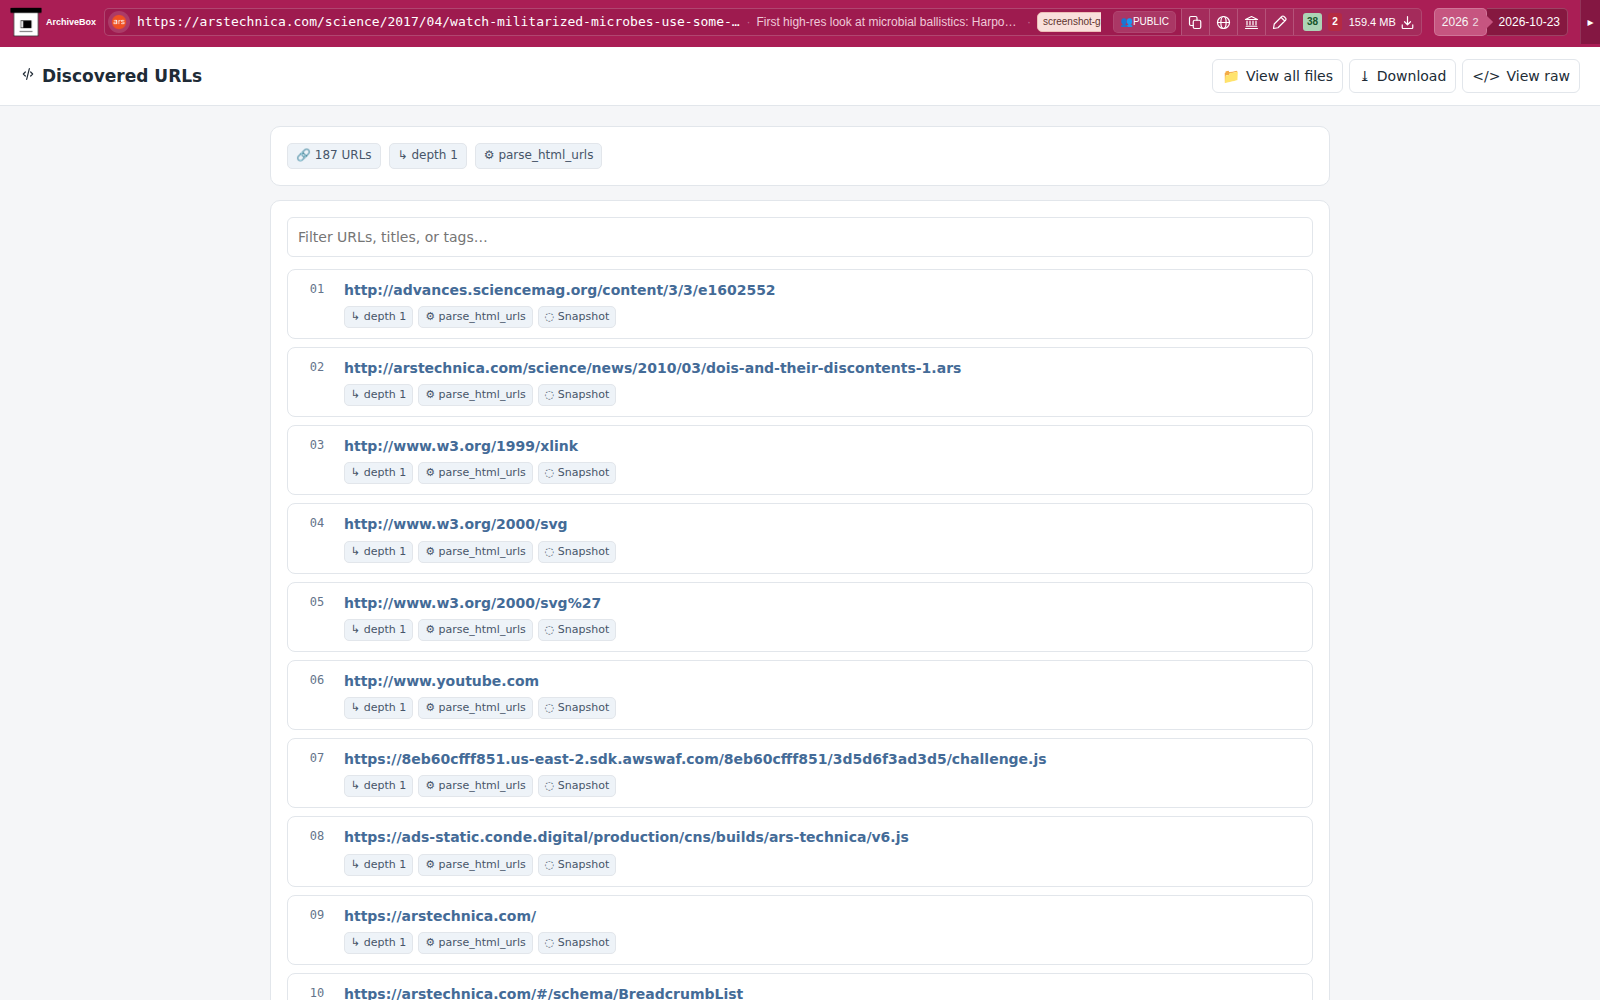Click the Discovered URLs heading icon

click(x=28, y=75)
